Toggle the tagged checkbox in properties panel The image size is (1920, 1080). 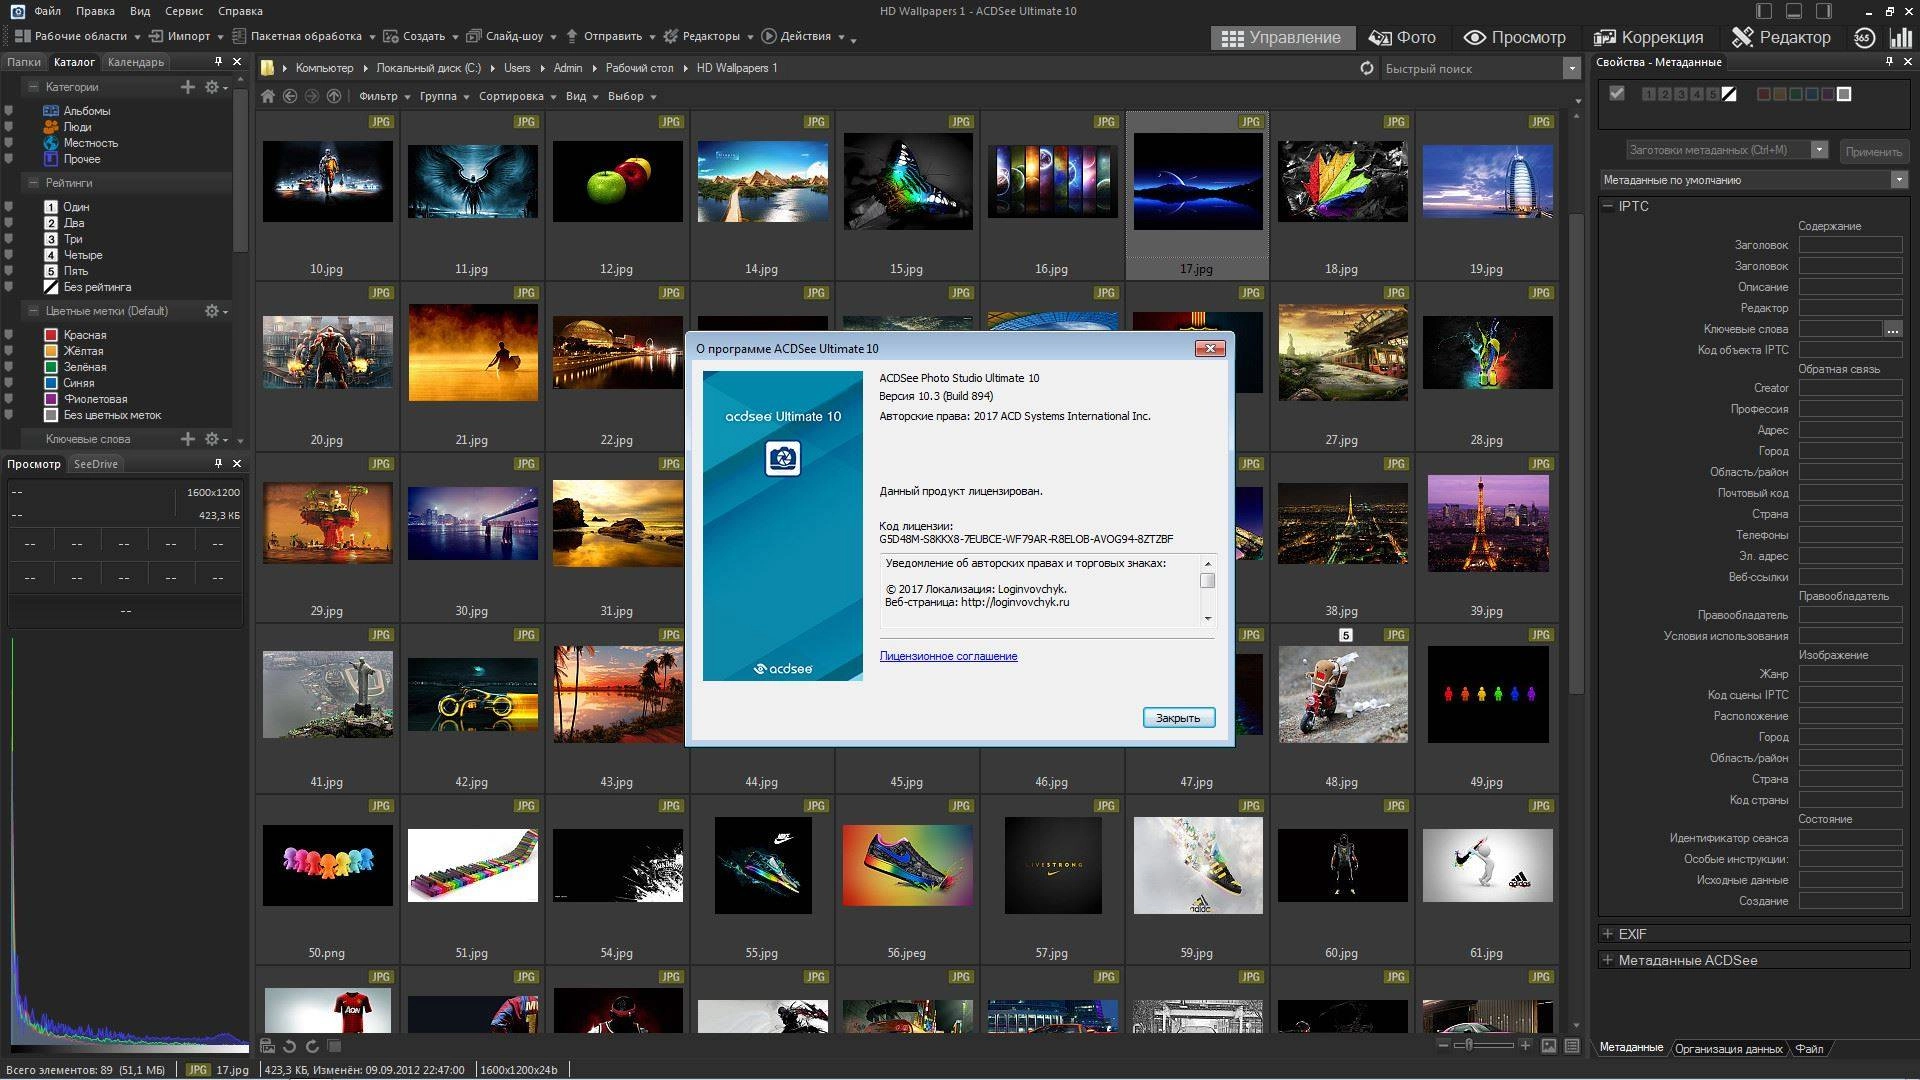[1617, 94]
